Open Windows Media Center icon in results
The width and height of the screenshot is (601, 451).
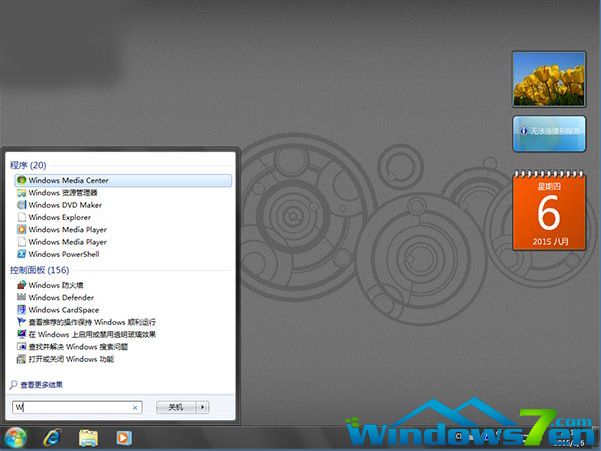[x=21, y=180]
